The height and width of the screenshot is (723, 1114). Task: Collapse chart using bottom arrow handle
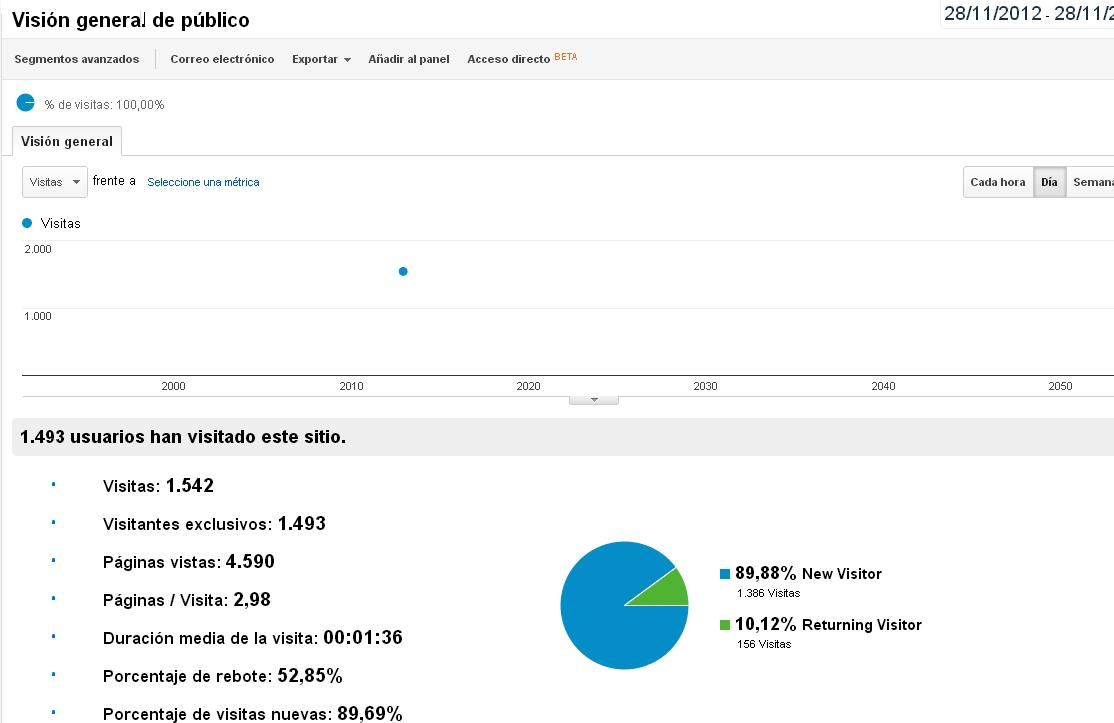(x=594, y=400)
